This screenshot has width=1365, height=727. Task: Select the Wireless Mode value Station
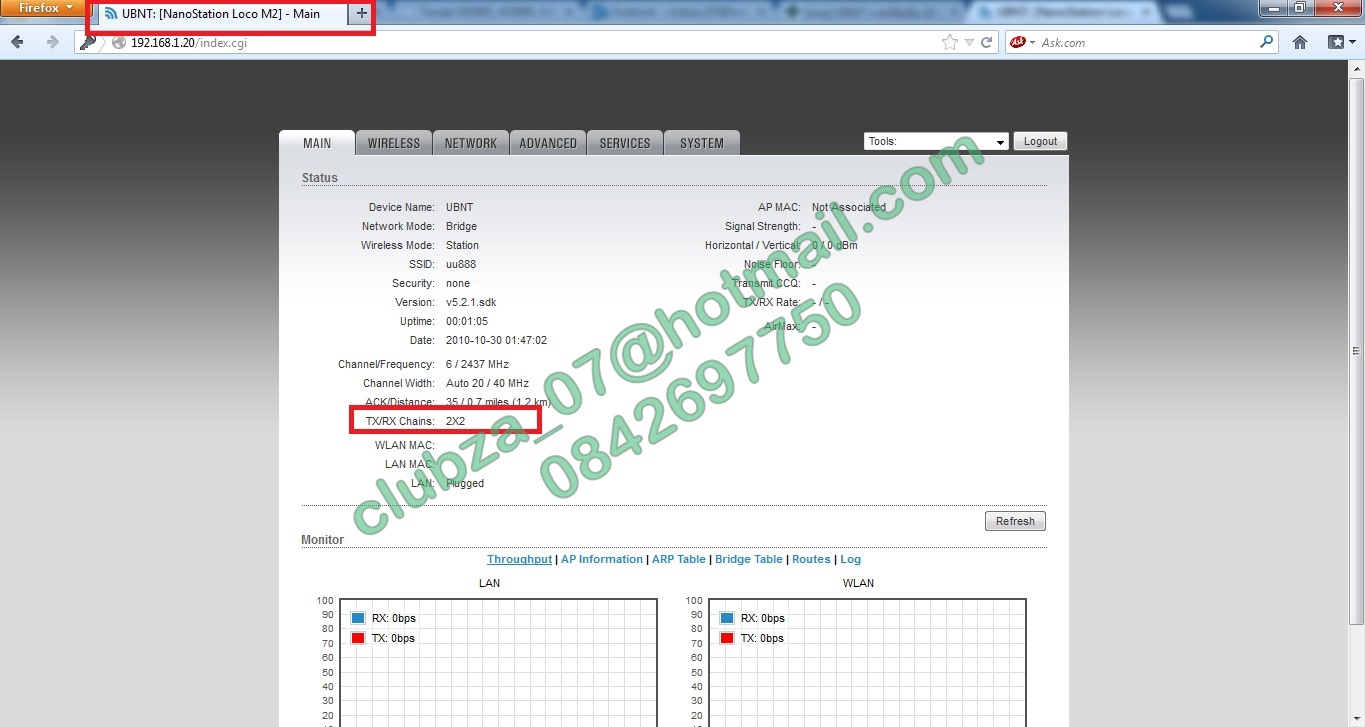(x=462, y=245)
